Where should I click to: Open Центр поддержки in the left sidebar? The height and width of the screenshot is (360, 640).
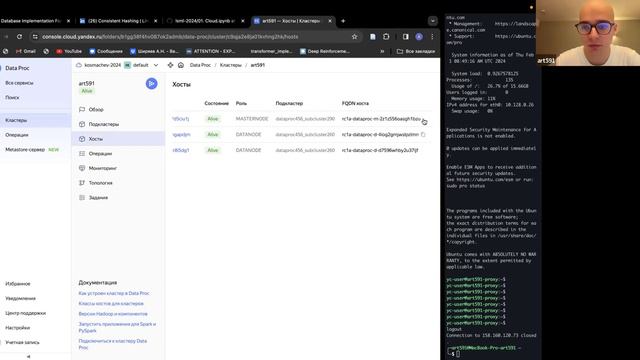25,313
